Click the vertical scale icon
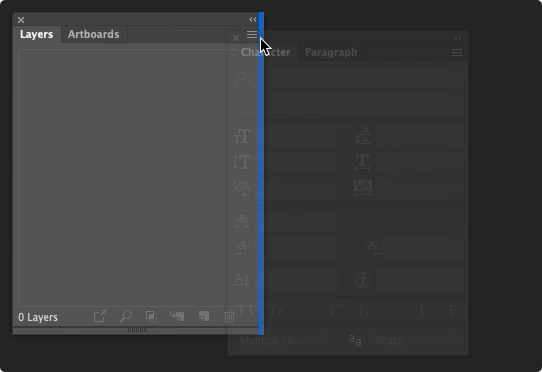 point(242,162)
